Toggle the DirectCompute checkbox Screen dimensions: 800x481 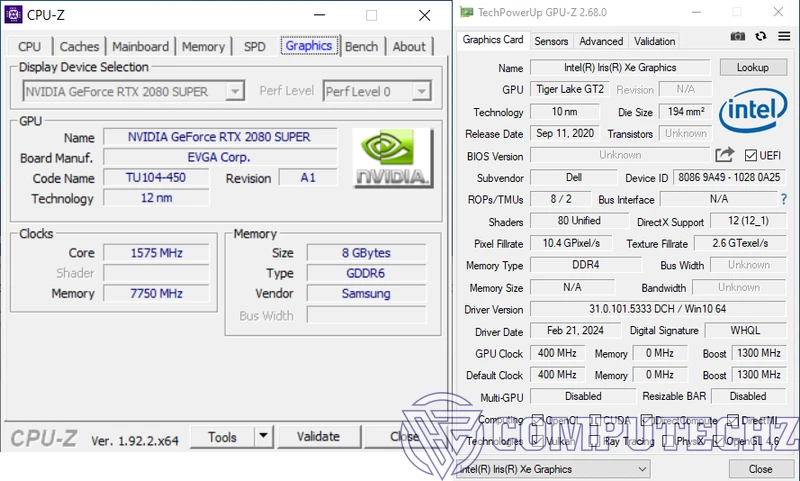(x=647, y=420)
